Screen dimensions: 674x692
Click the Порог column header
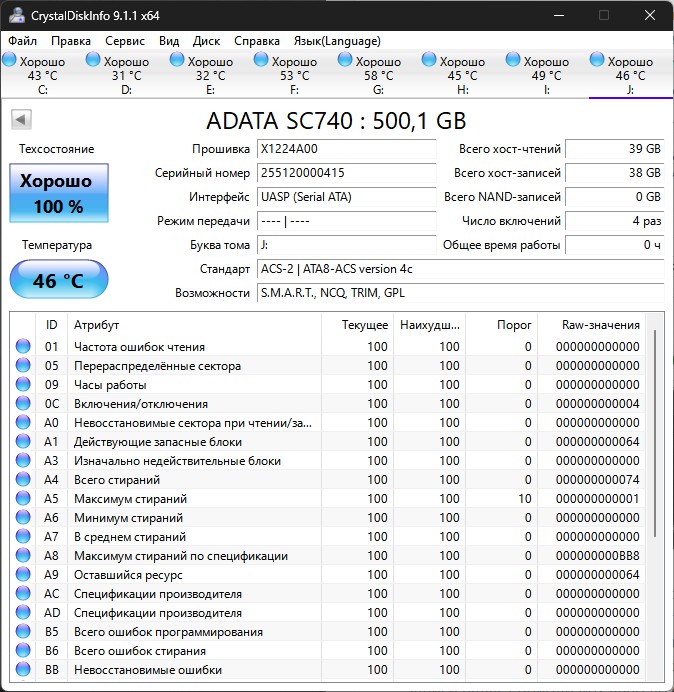[x=502, y=325]
